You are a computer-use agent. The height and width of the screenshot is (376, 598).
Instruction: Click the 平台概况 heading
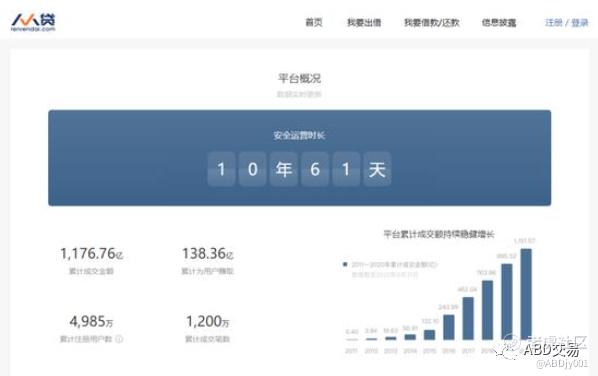pyautogui.click(x=299, y=78)
